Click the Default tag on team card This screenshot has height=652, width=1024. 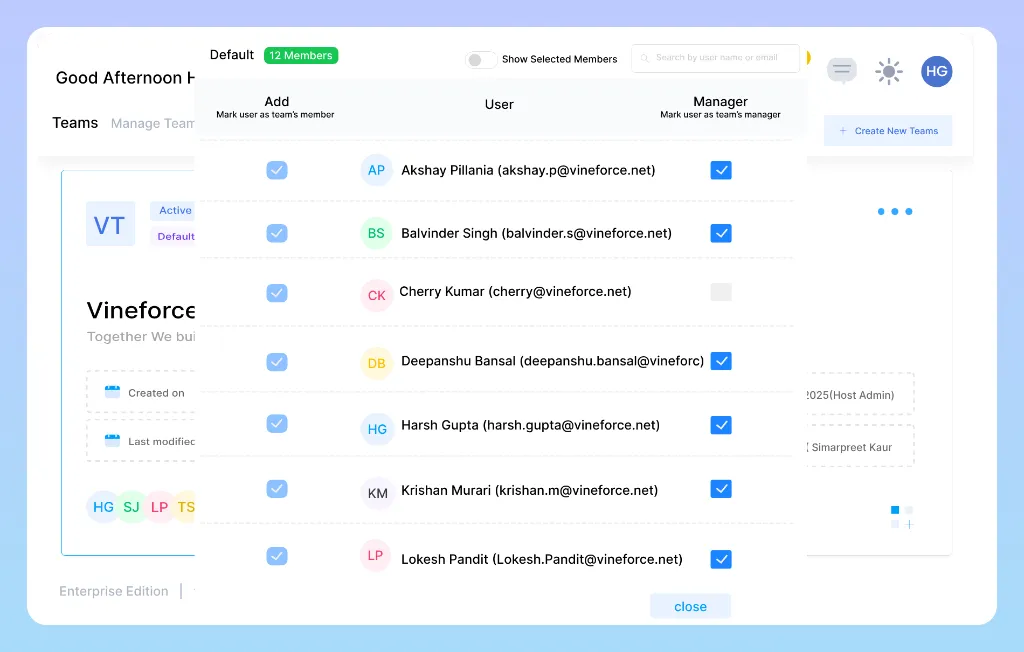[175, 236]
